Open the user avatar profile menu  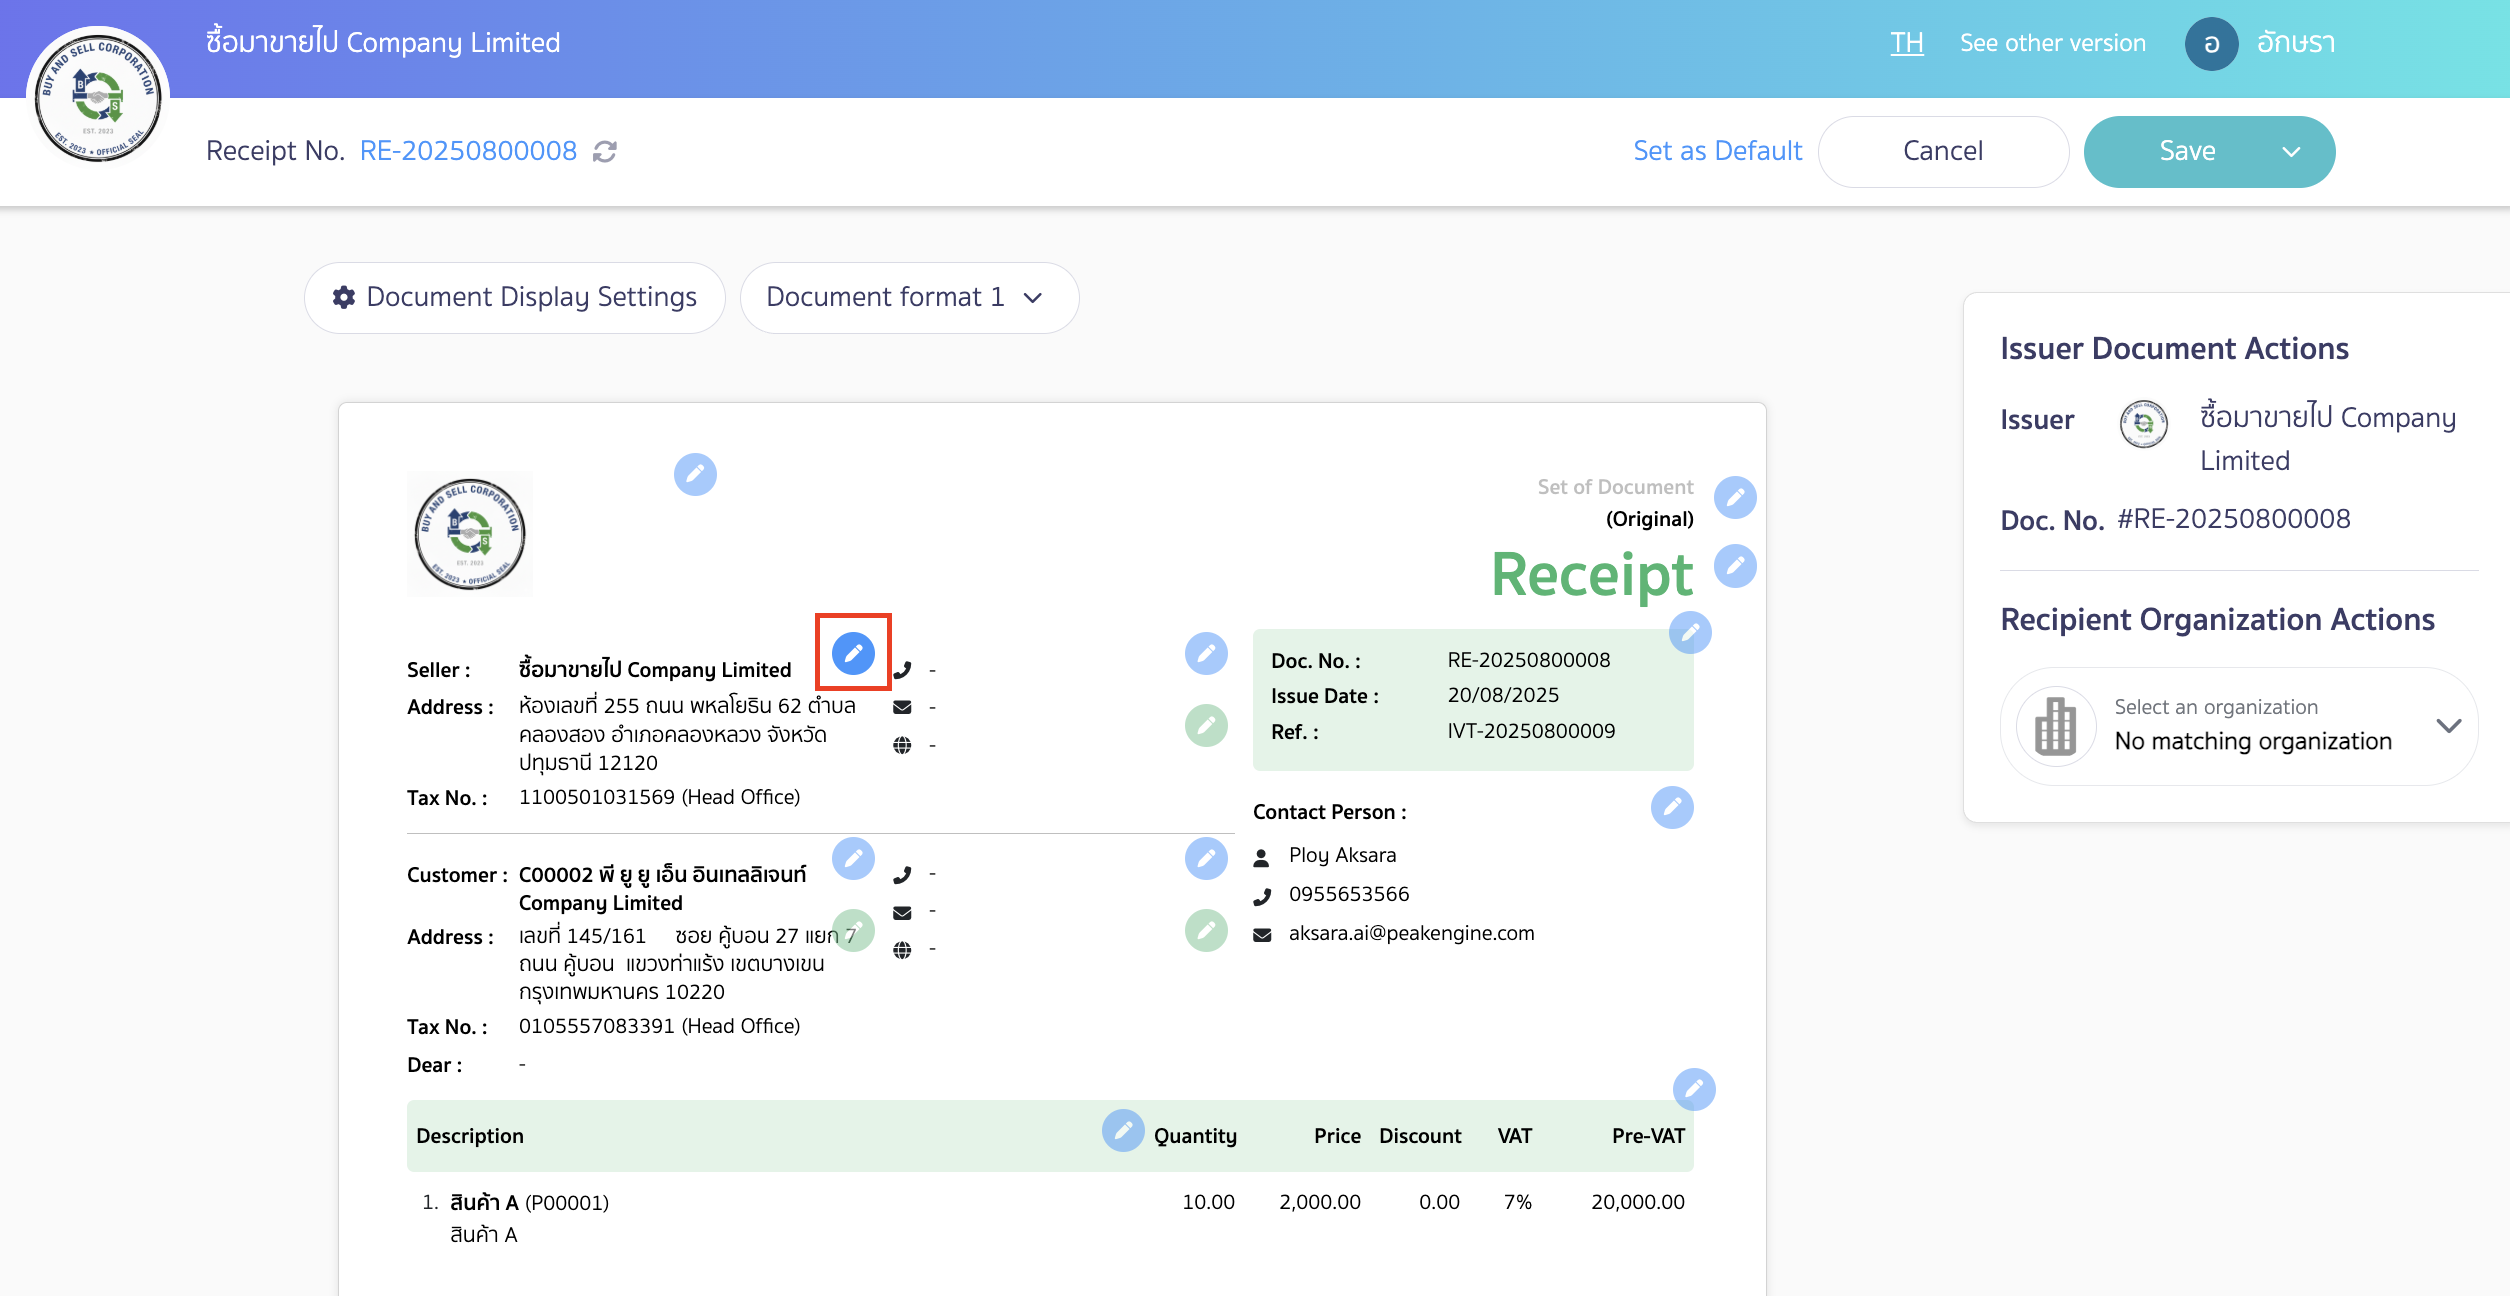tap(2211, 44)
